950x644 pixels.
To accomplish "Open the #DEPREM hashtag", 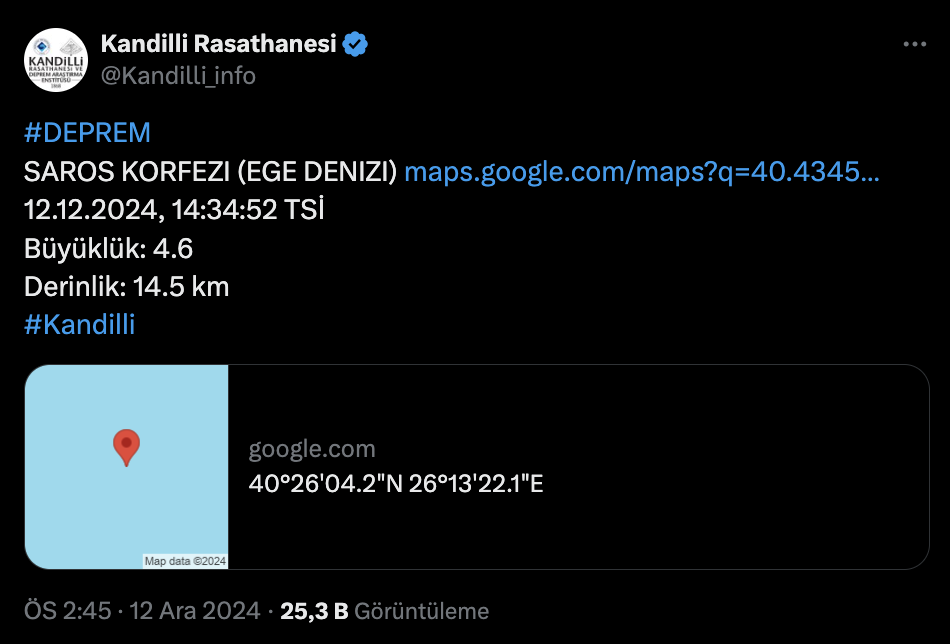I will tap(87, 133).
